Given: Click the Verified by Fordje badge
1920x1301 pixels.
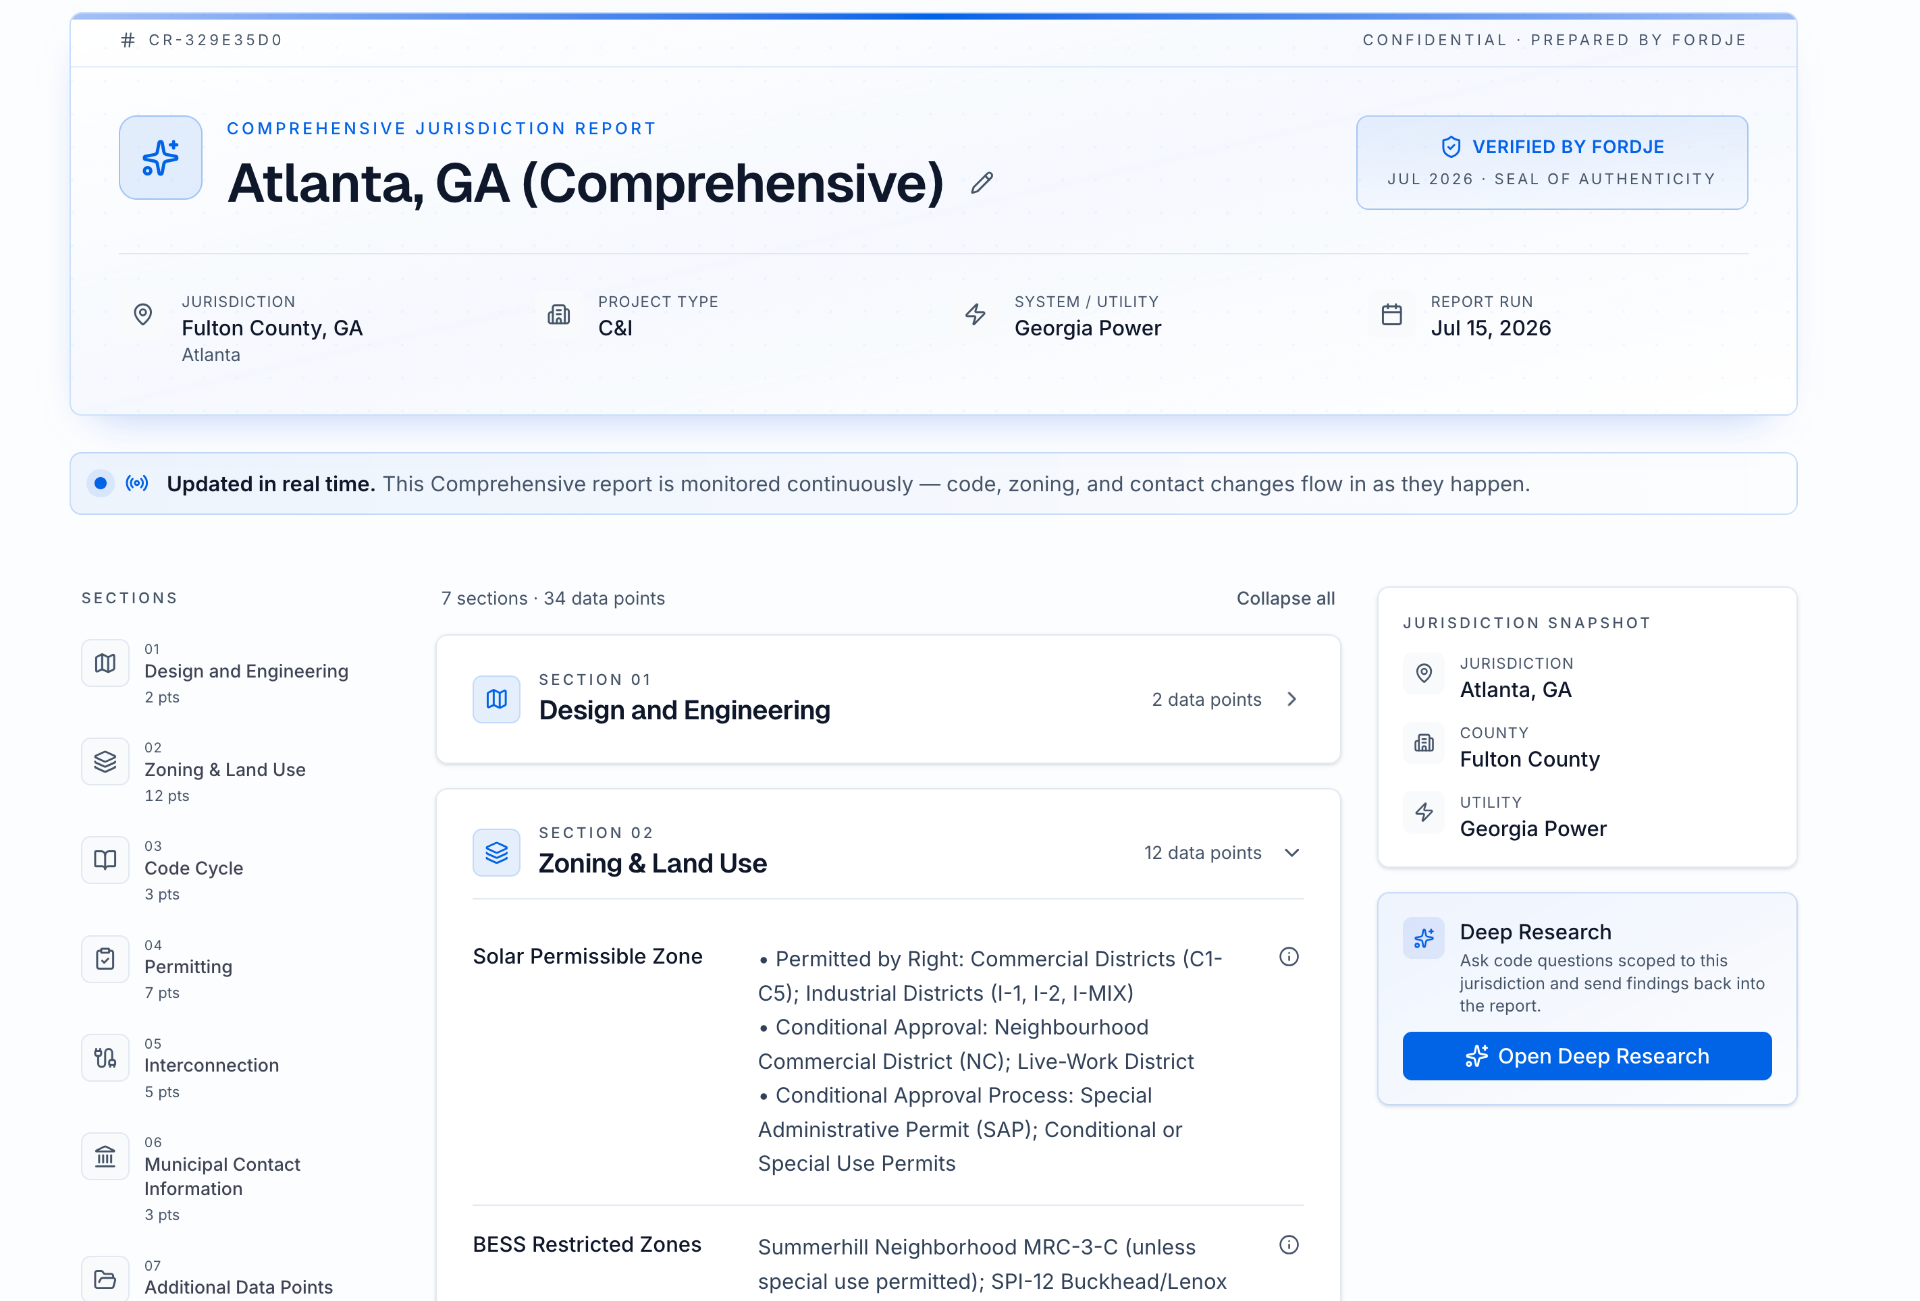Looking at the screenshot, I should (x=1552, y=162).
